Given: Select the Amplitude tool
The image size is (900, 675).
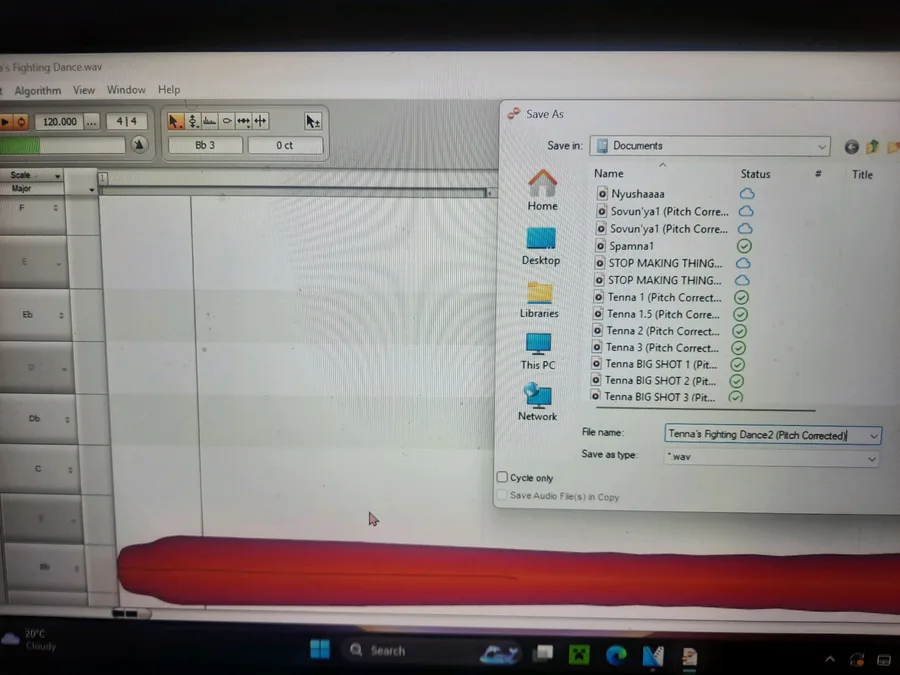Looking at the screenshot, I should pyautogui.click(x=227, y=121).
